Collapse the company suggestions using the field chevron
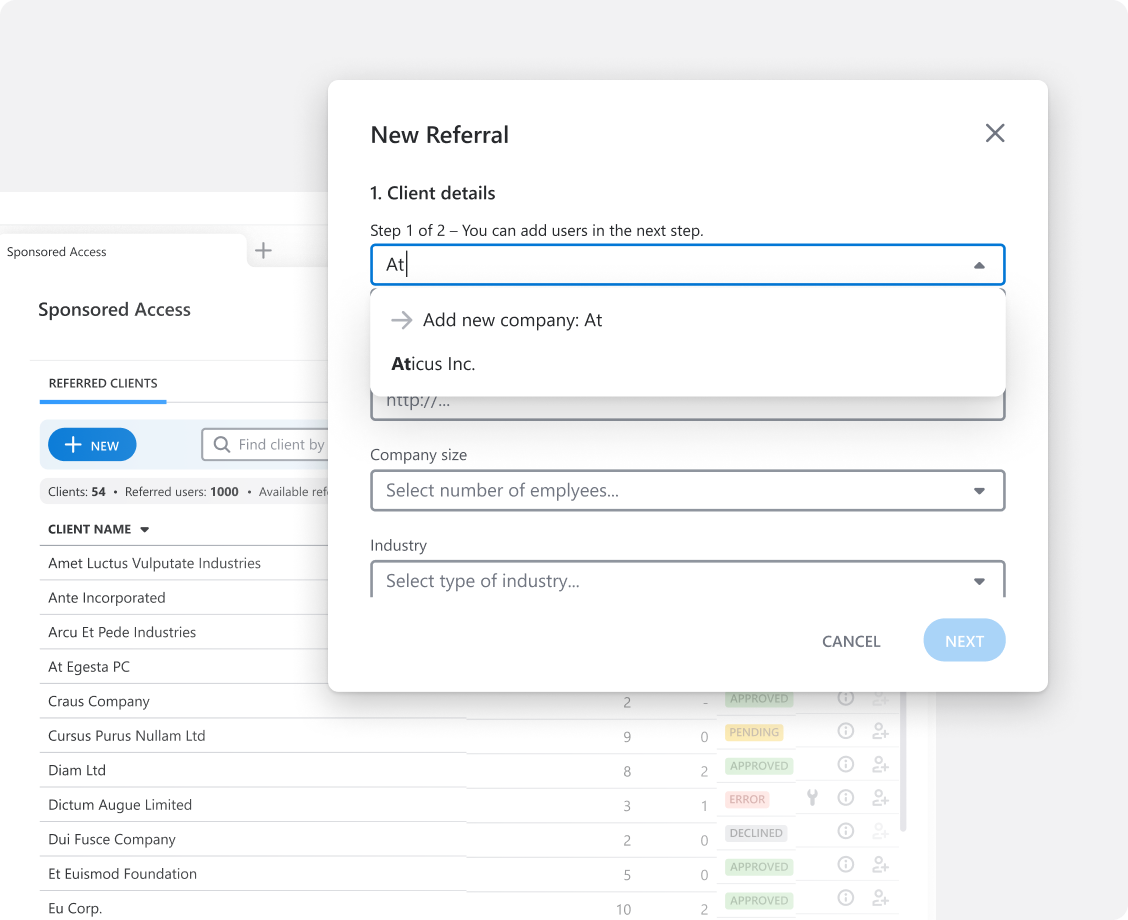This screenshot has height=920, width=1128. (977, 264)
